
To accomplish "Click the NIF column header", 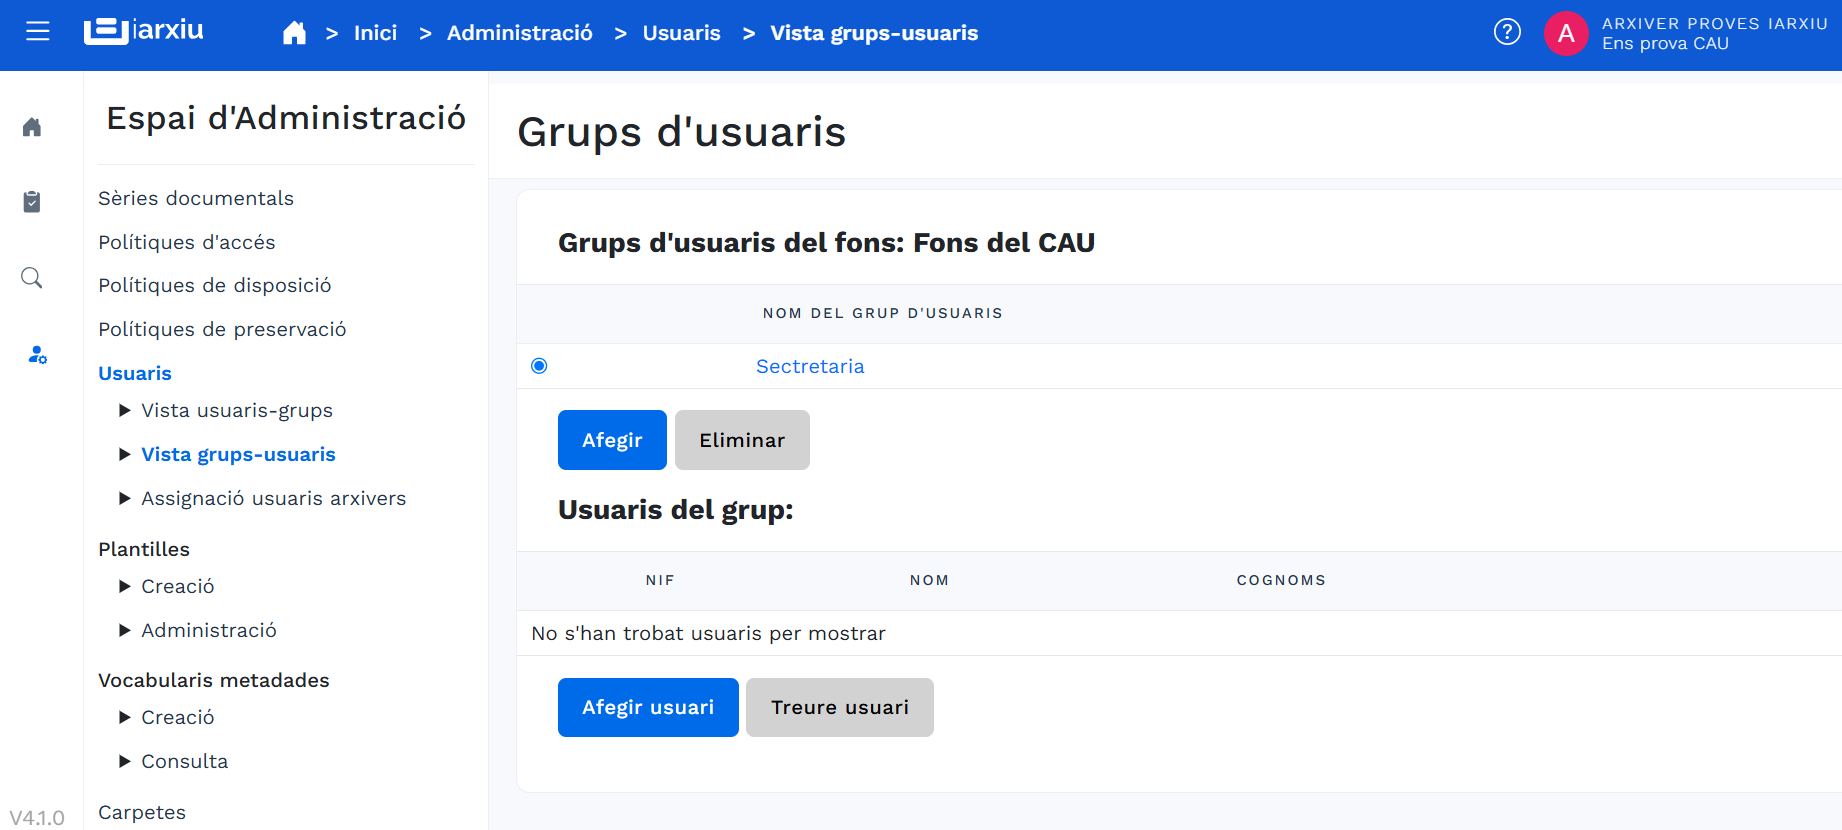I will (x=660, y=580).
